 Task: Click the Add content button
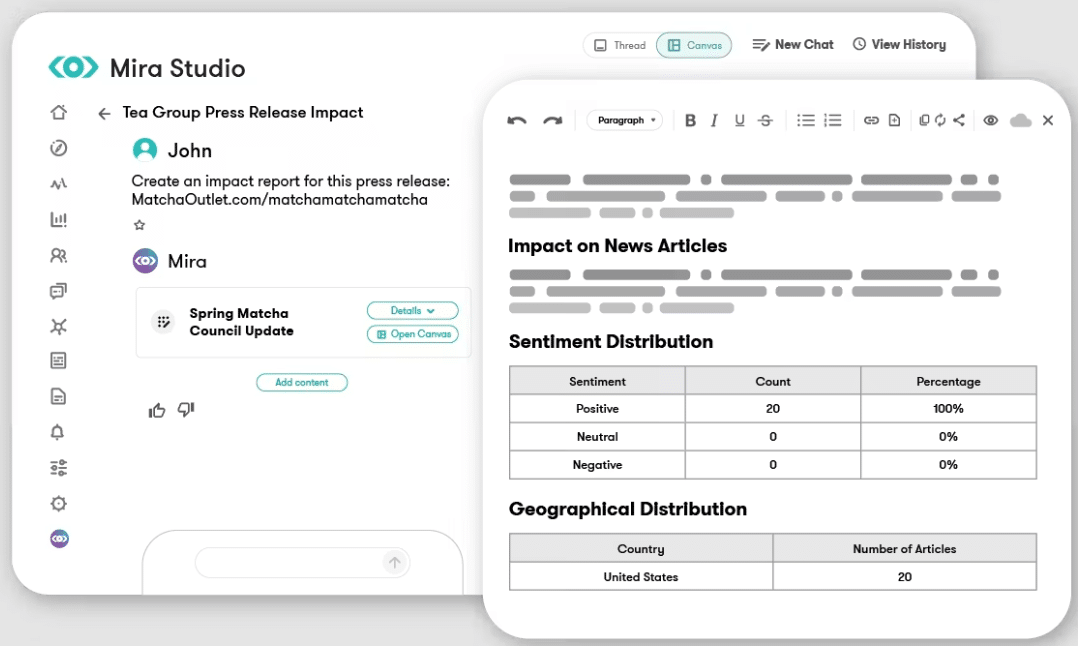pos(302,382)
